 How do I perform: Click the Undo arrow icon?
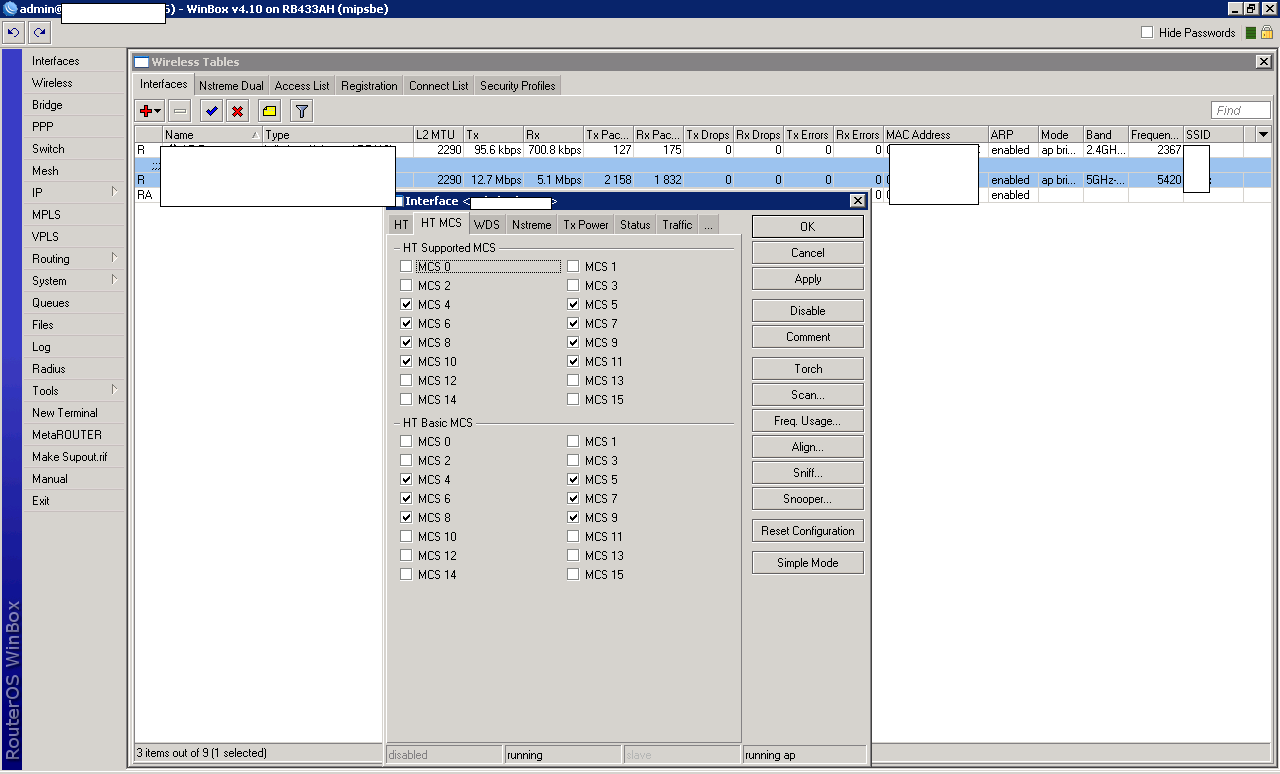click(13, 33)
